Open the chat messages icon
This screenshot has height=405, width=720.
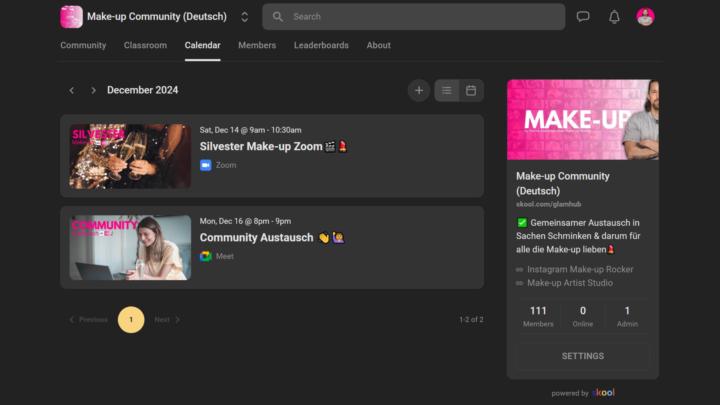coord(583,17)
